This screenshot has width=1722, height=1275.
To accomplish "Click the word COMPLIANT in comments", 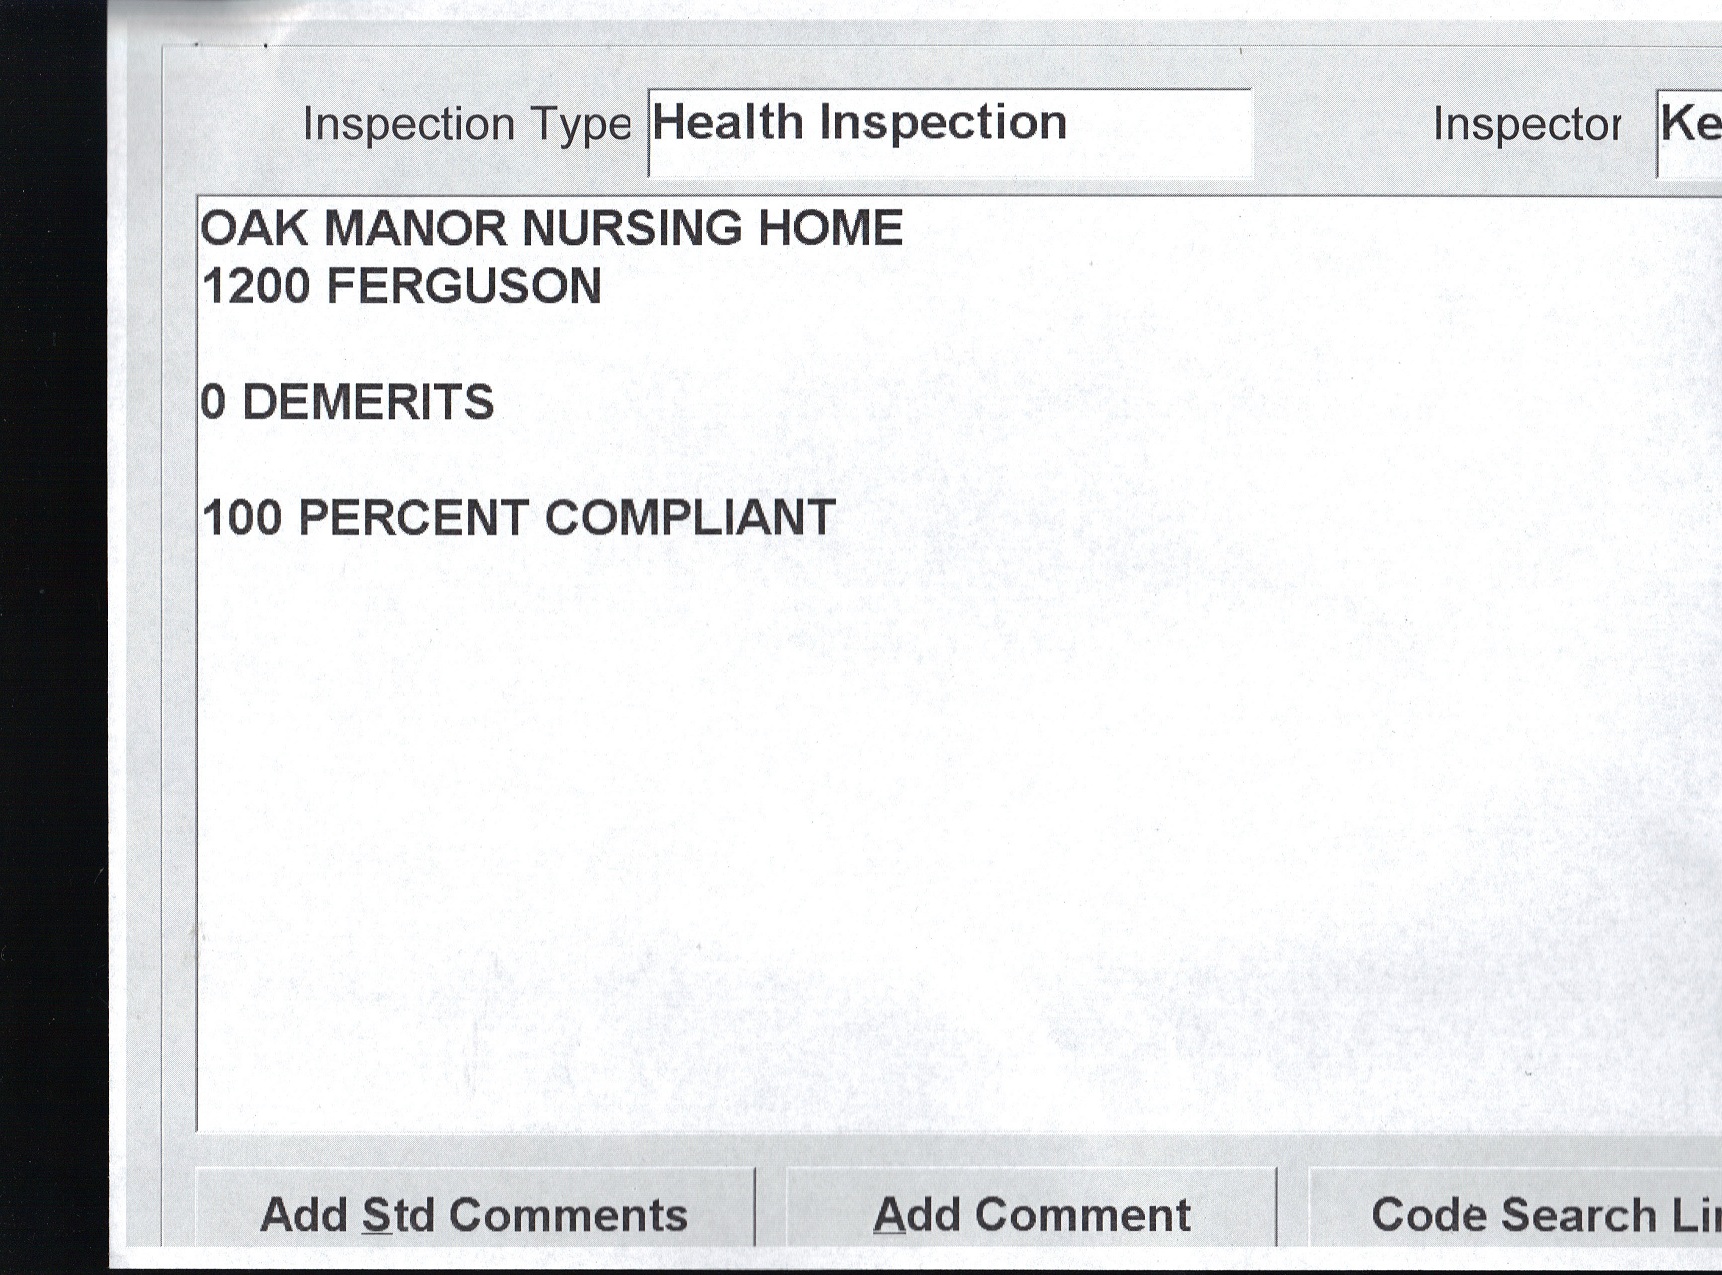I will [690, 518].
